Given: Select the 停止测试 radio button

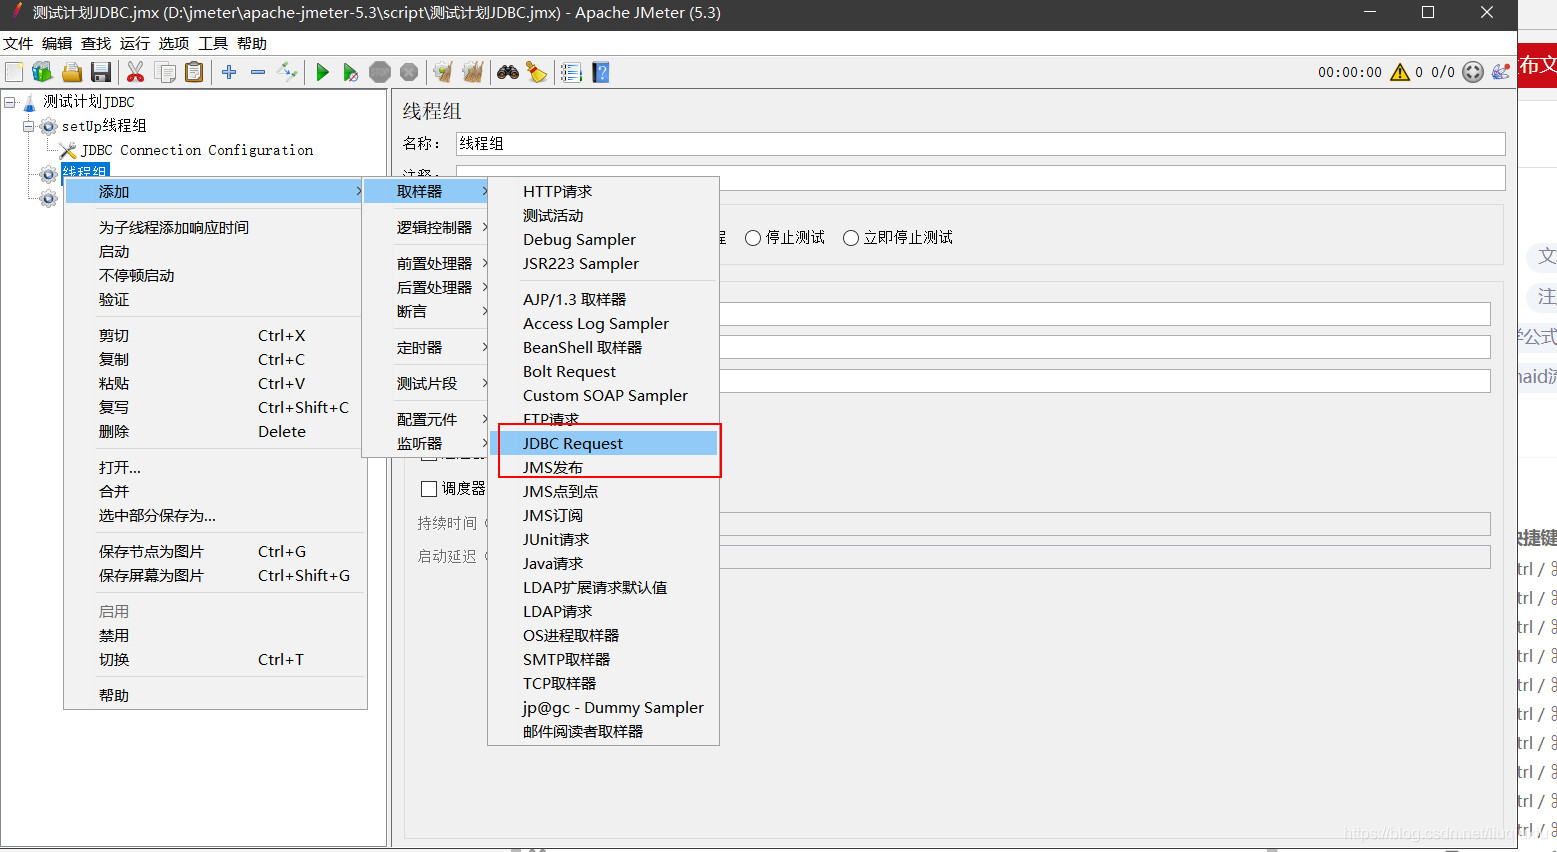Looking at the screenshot, I should pyautogui.click(x=753, y=238).
